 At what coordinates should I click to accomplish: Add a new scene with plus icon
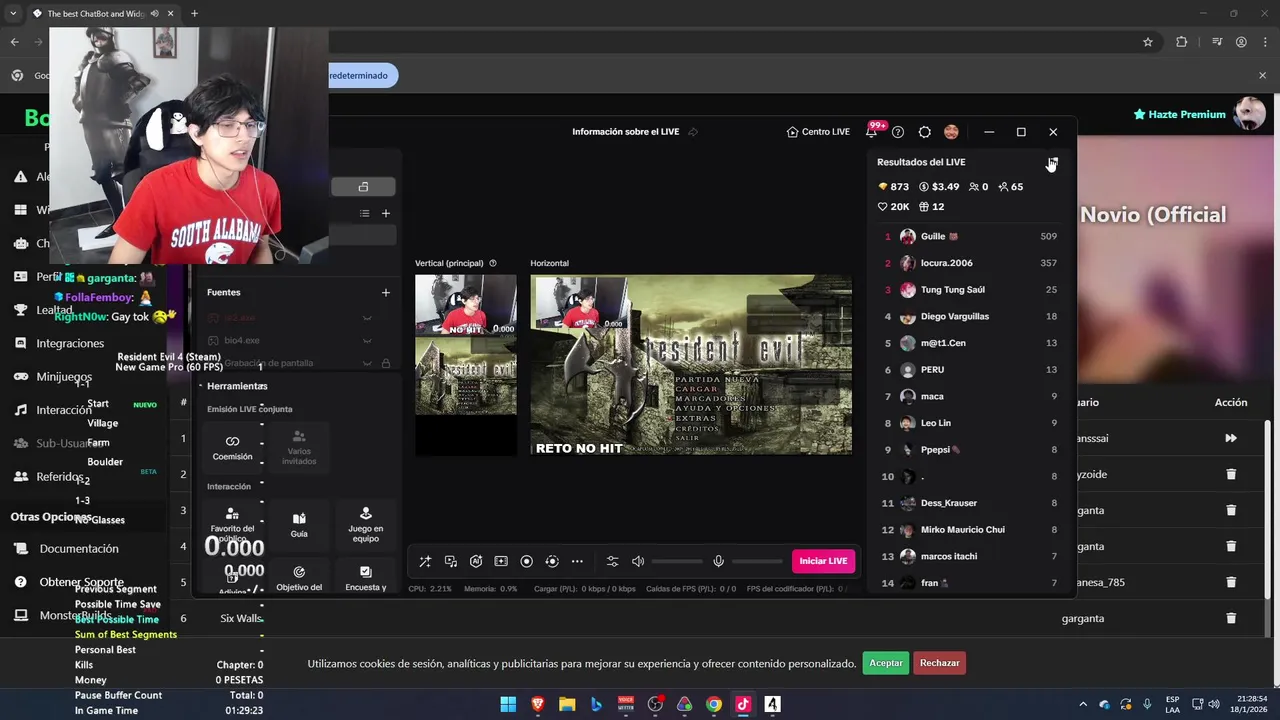[x=385, y=213]
